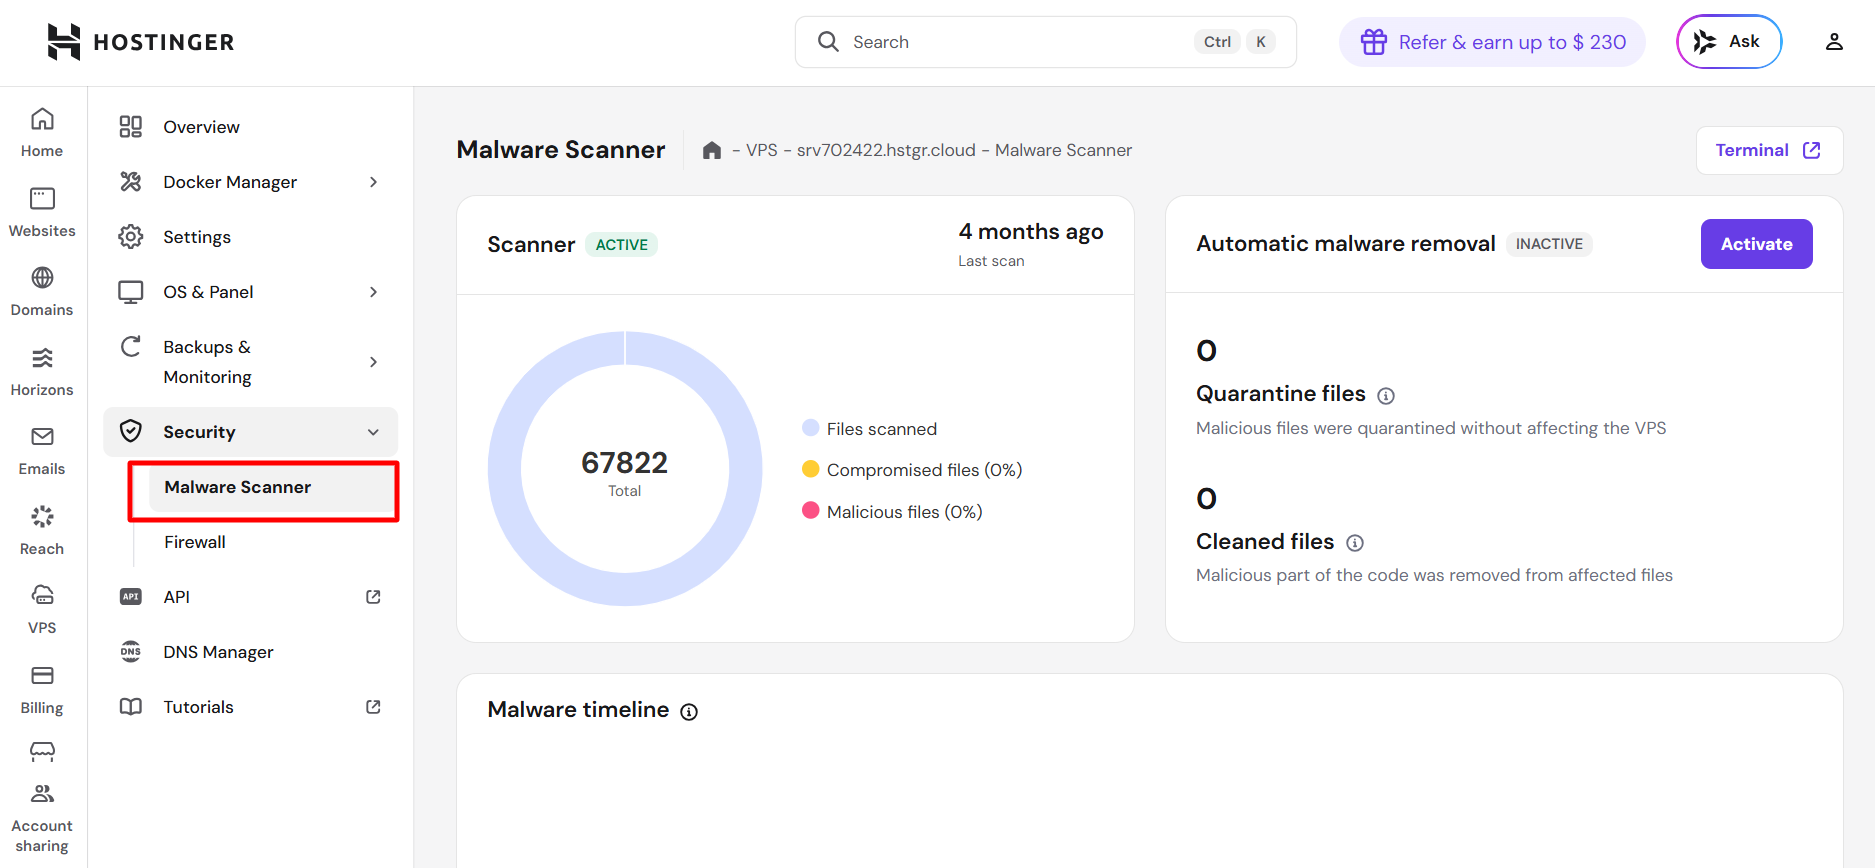Viewport: 1875px width, 868px height.
Task: Click info icon next to Cleaned files
Action: click(1355, 543)
